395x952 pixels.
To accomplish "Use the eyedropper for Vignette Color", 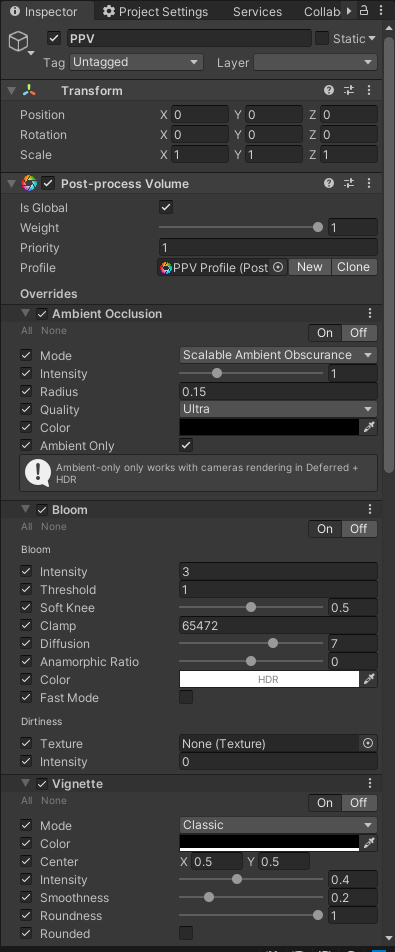I will 369,843.
